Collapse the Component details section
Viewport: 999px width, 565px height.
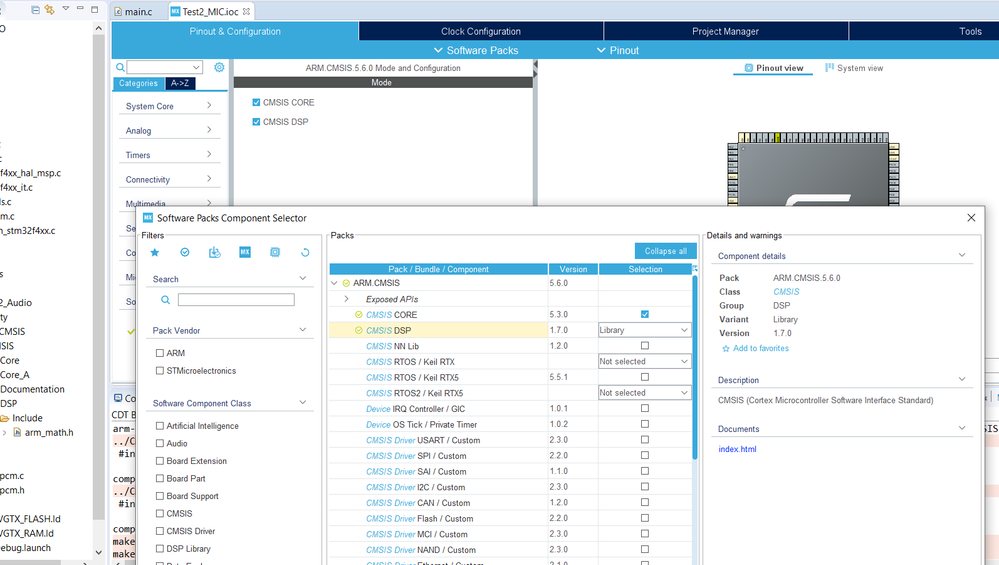(x=962, y=255)
